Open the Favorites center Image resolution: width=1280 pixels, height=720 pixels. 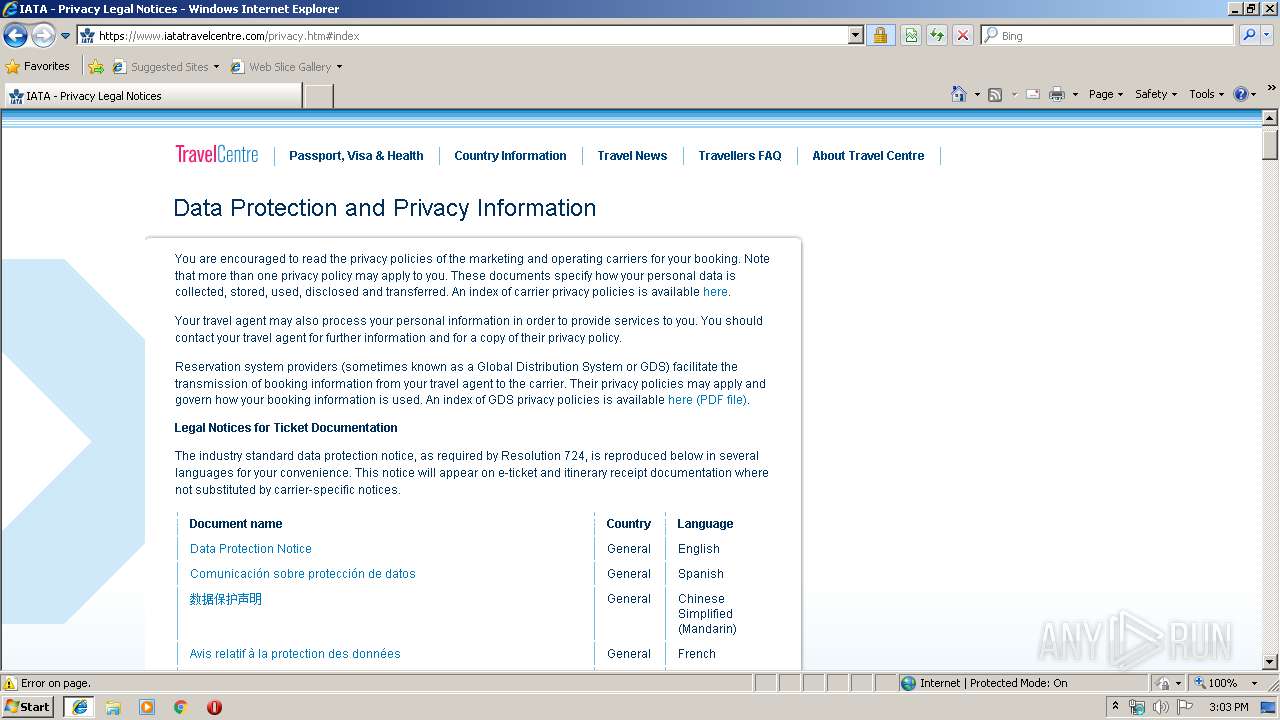[x=38, y=67]
